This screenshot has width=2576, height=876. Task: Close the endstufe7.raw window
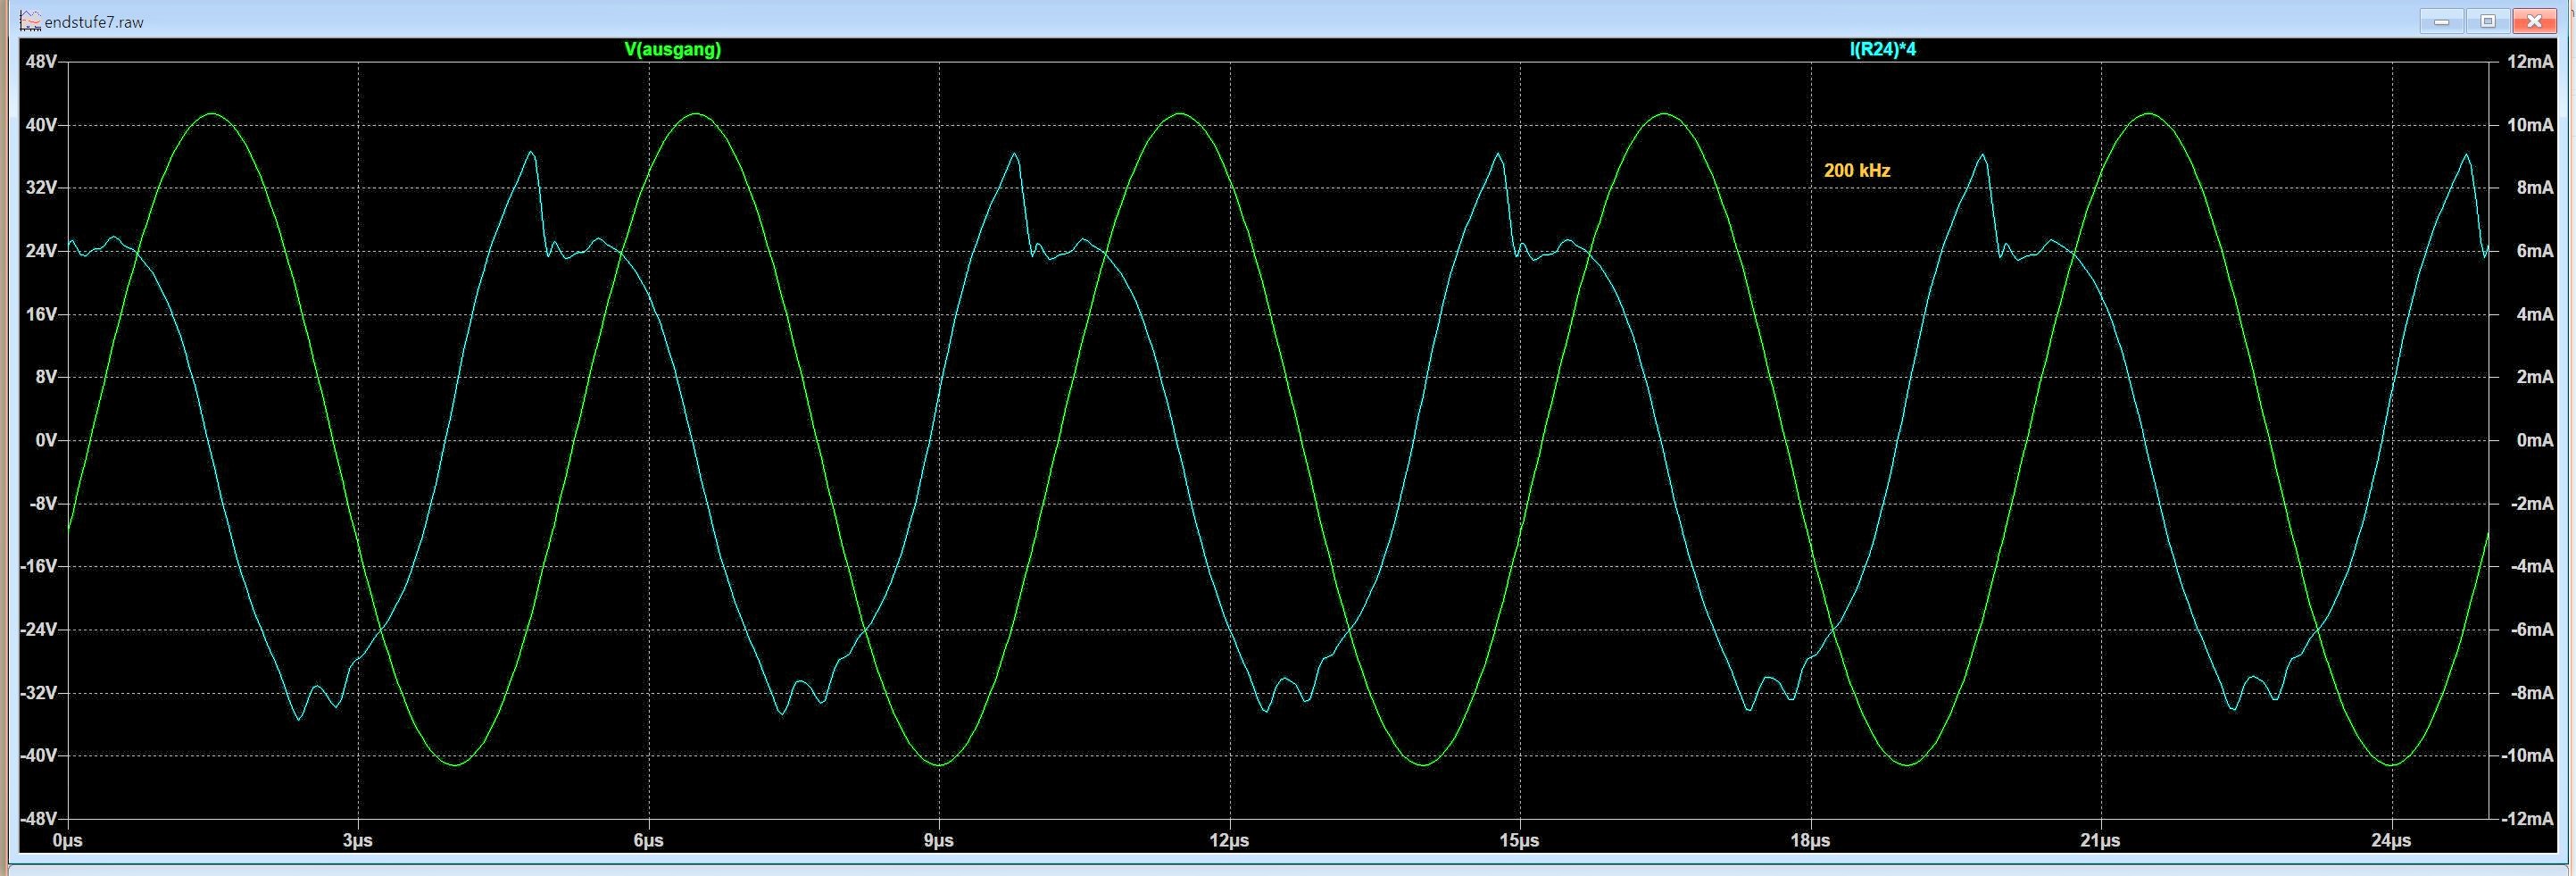coord(2534,21)
